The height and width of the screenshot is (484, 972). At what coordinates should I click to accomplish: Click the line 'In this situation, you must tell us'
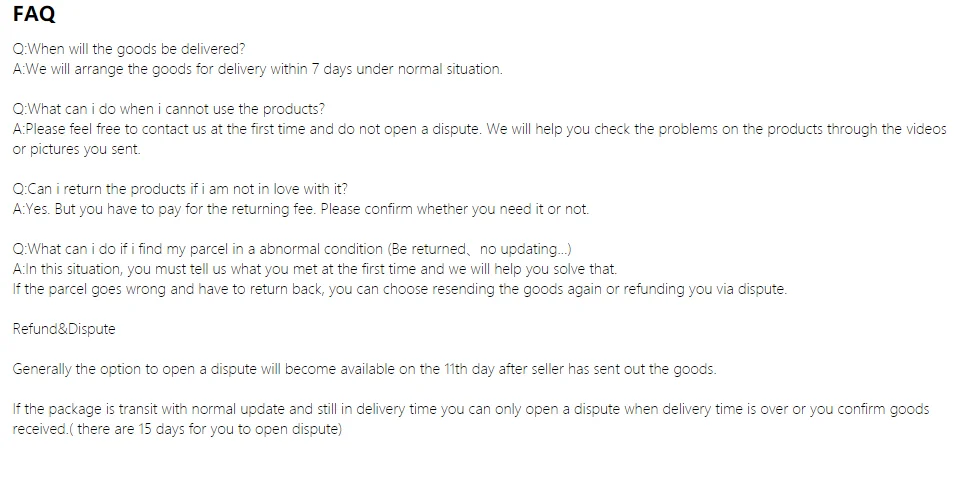click(x=315, y=269)
